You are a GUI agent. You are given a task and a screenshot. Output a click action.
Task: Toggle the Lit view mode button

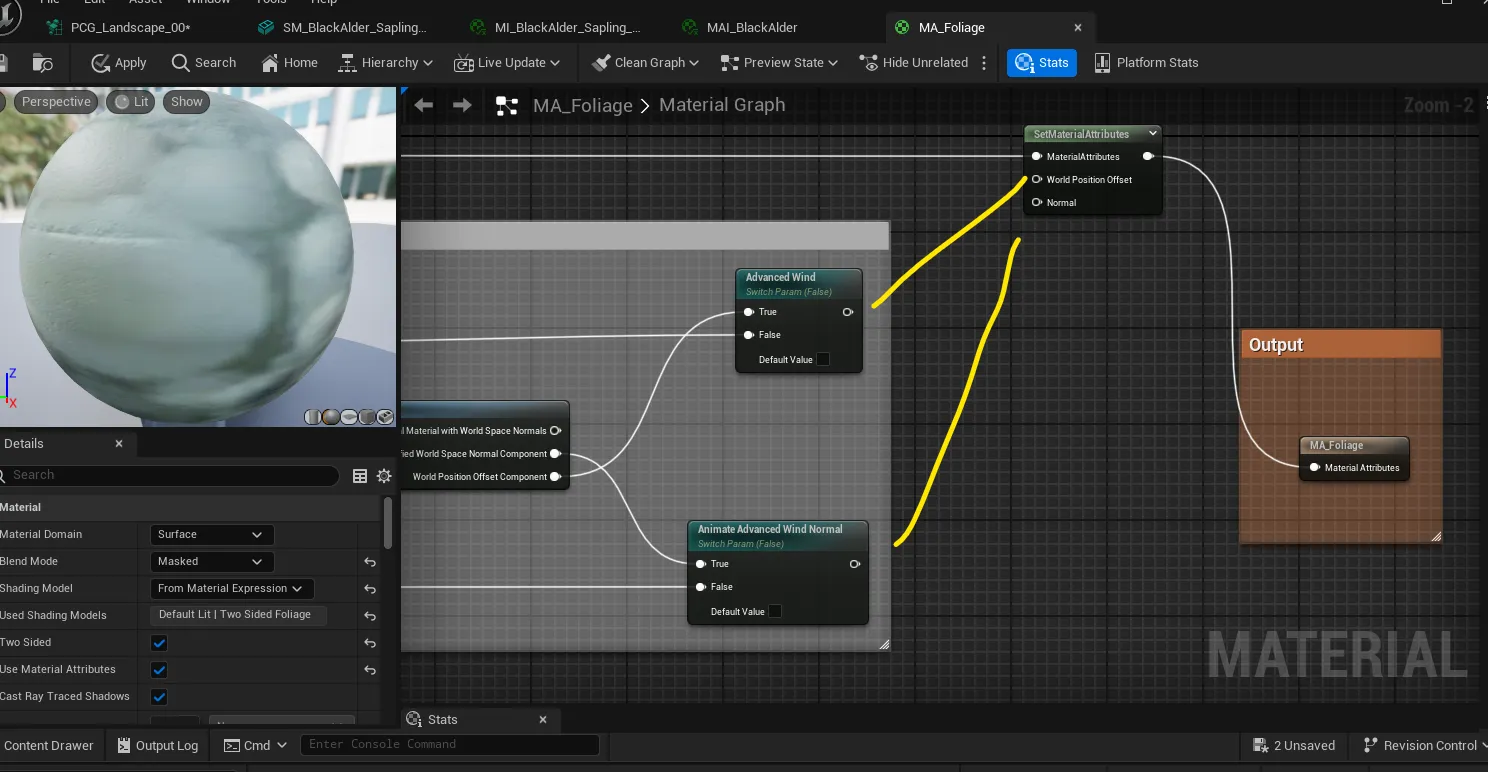point(132,101)
